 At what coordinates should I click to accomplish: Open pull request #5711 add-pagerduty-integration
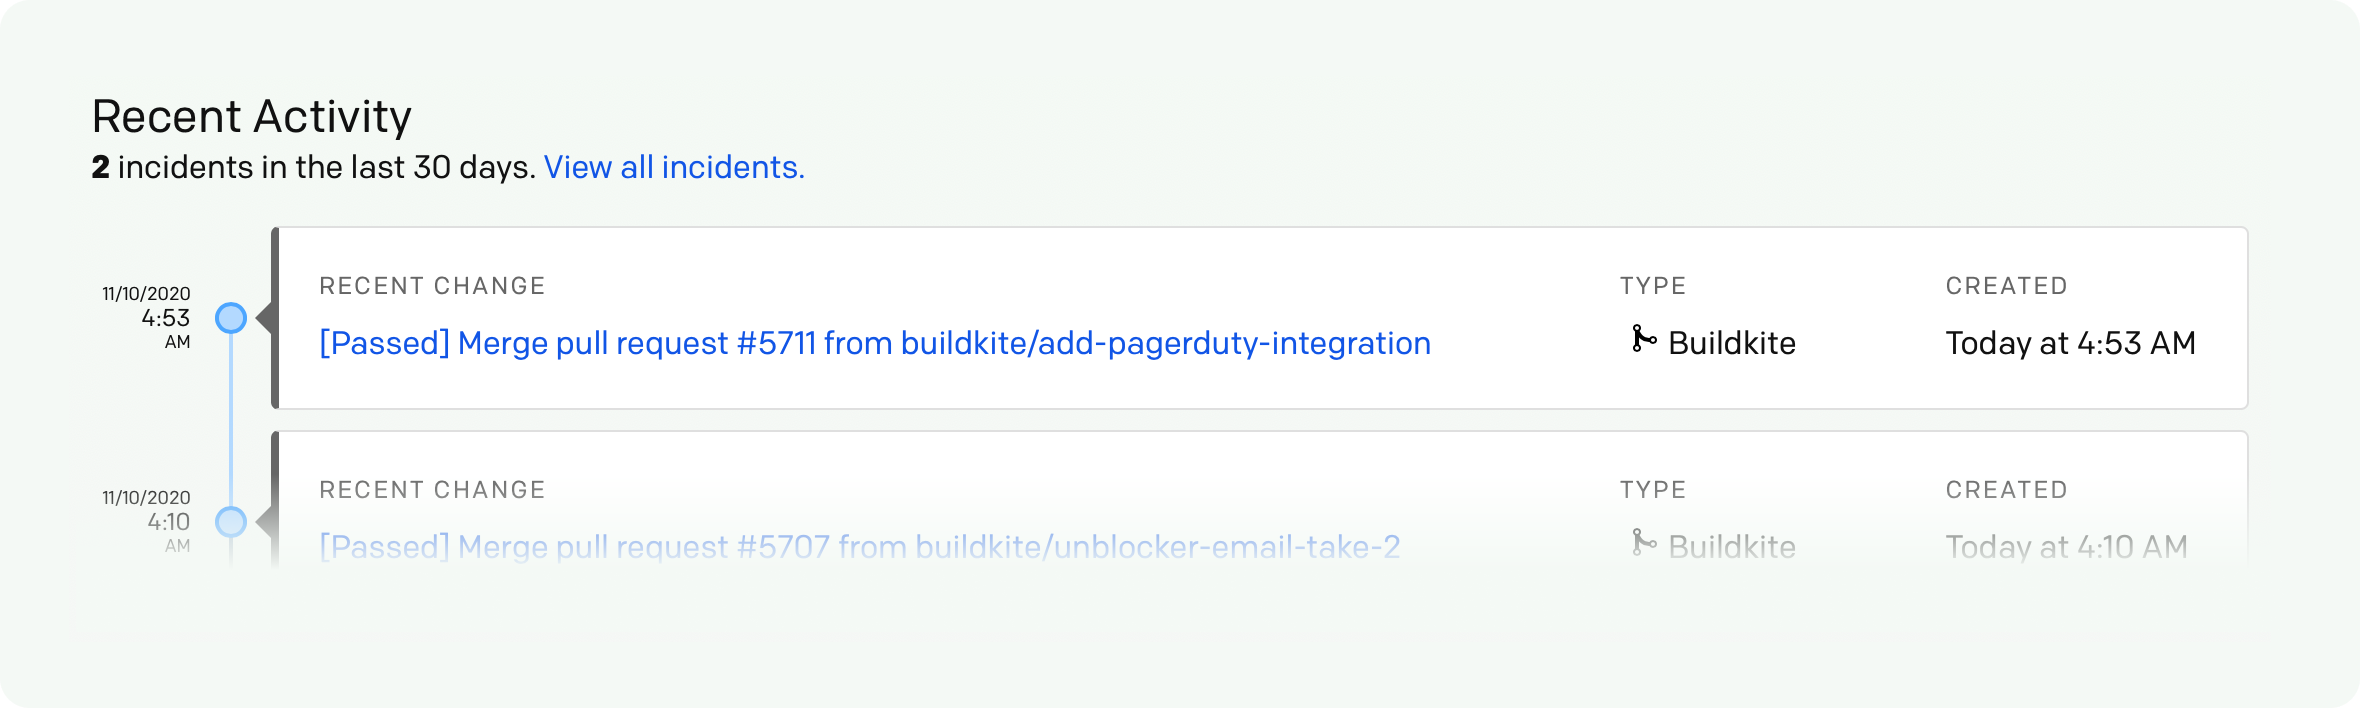[874, 343]
